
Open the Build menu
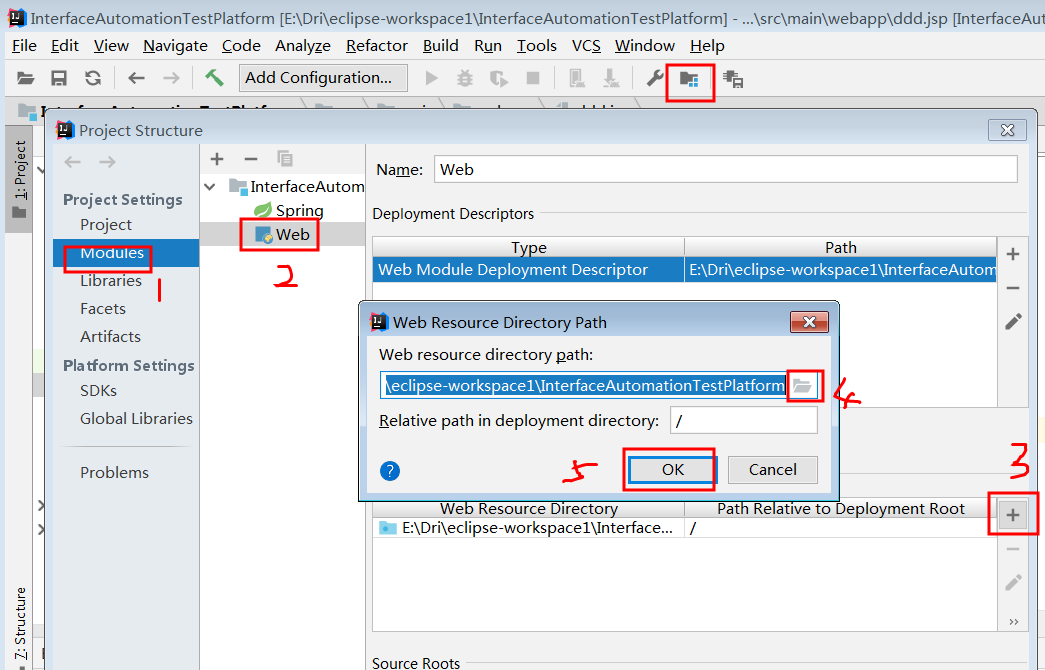click(x=441, y=45)
